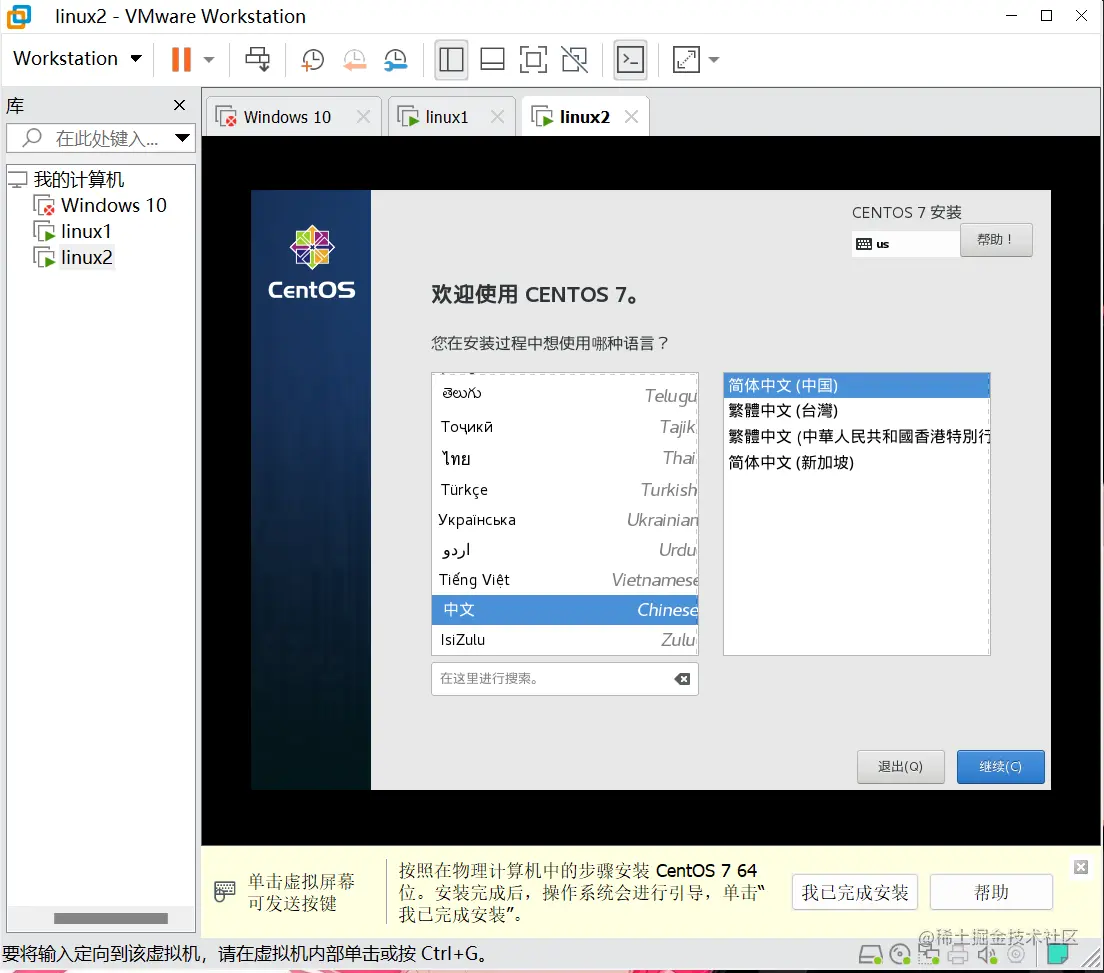The height and width of the screenshot is (973, 1104).
Task: Click the 我已完成安装 button
Action: [x=854, y=892]
